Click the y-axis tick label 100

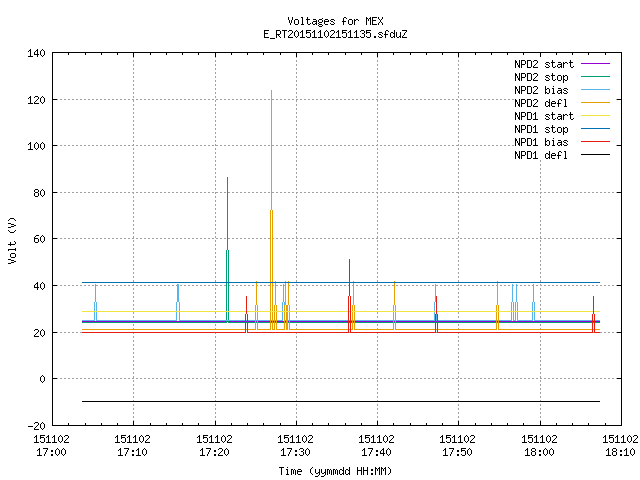tap(36, 146)
